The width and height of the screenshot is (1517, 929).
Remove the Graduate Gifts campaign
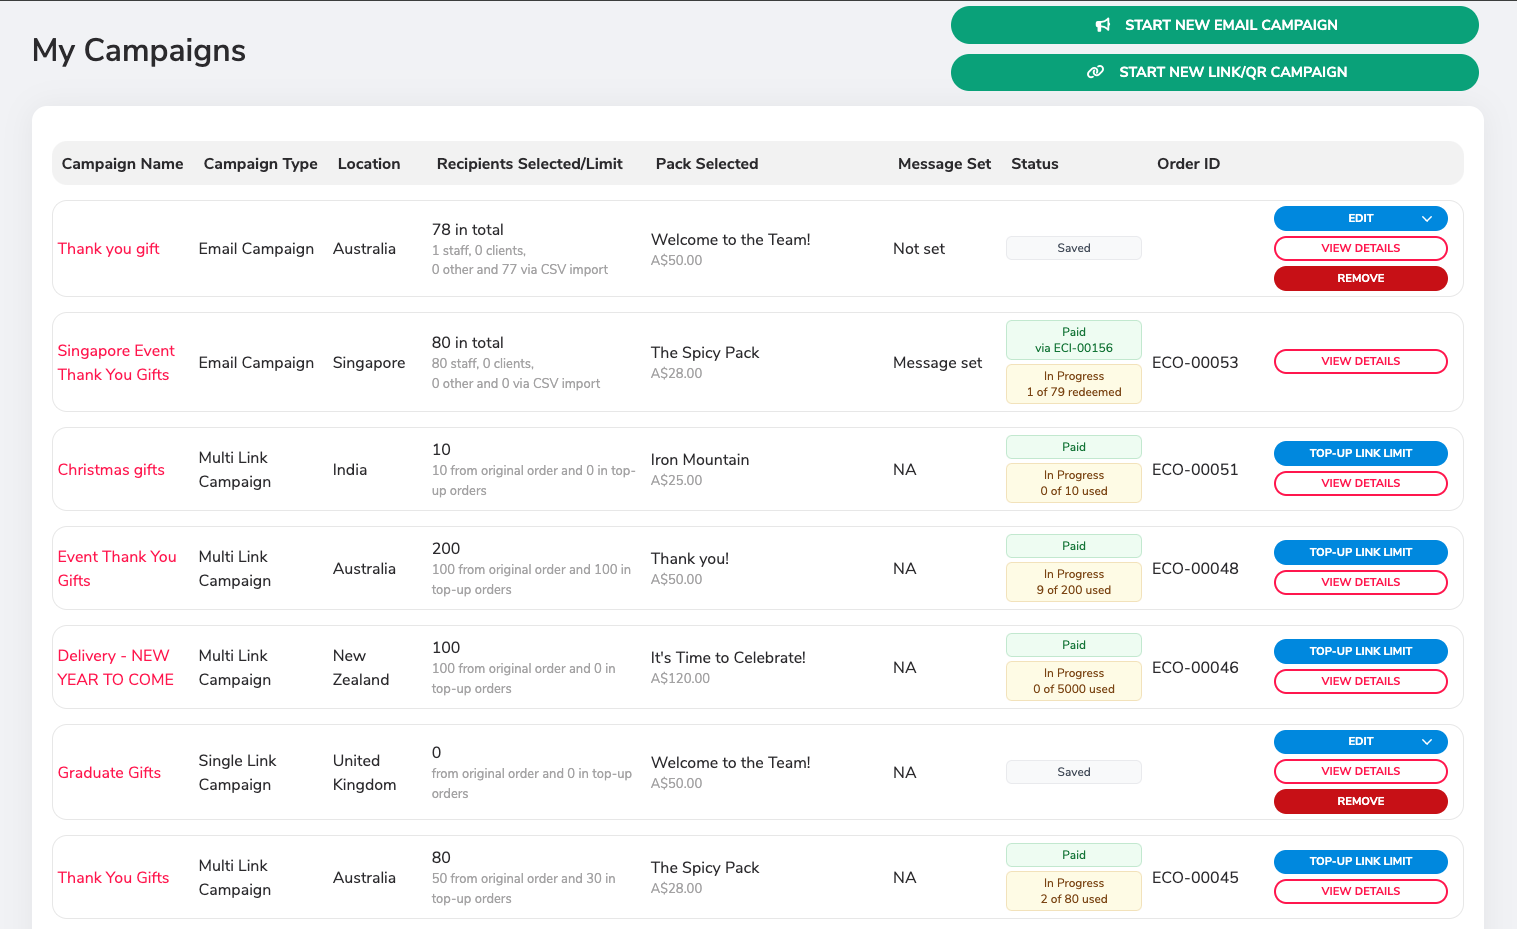(x=1360, y=801)
